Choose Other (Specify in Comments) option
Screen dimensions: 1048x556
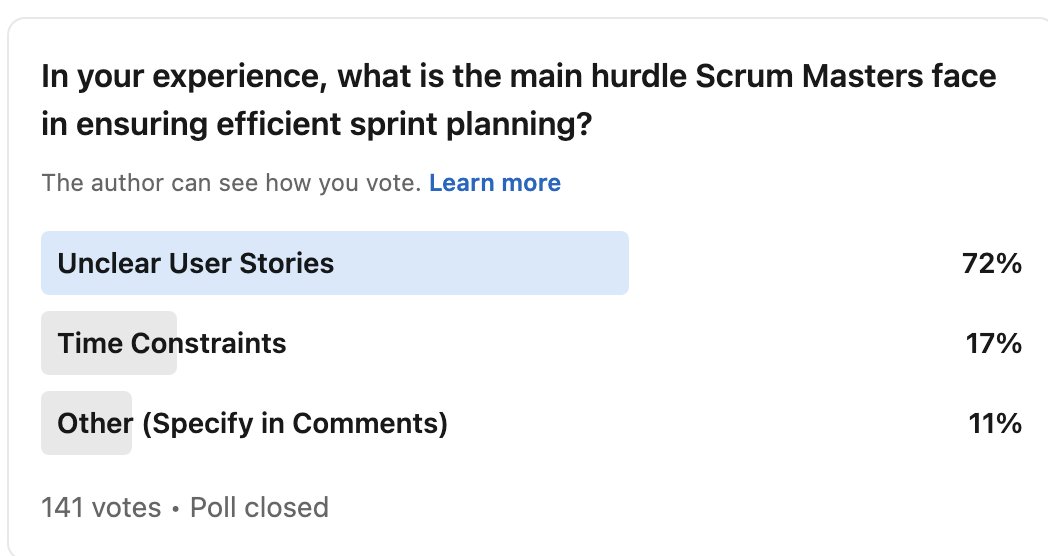pyautogui.click(x=253, y=424)
